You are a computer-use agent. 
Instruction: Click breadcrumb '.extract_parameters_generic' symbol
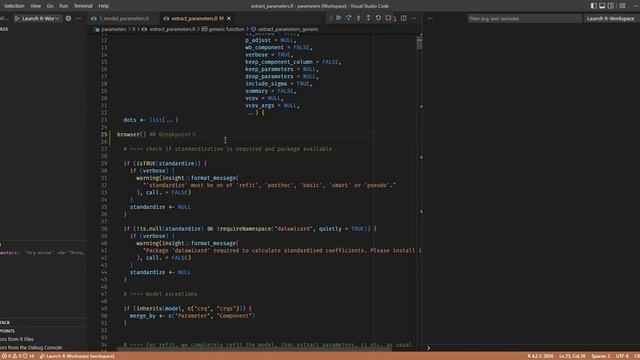point(287,29)
